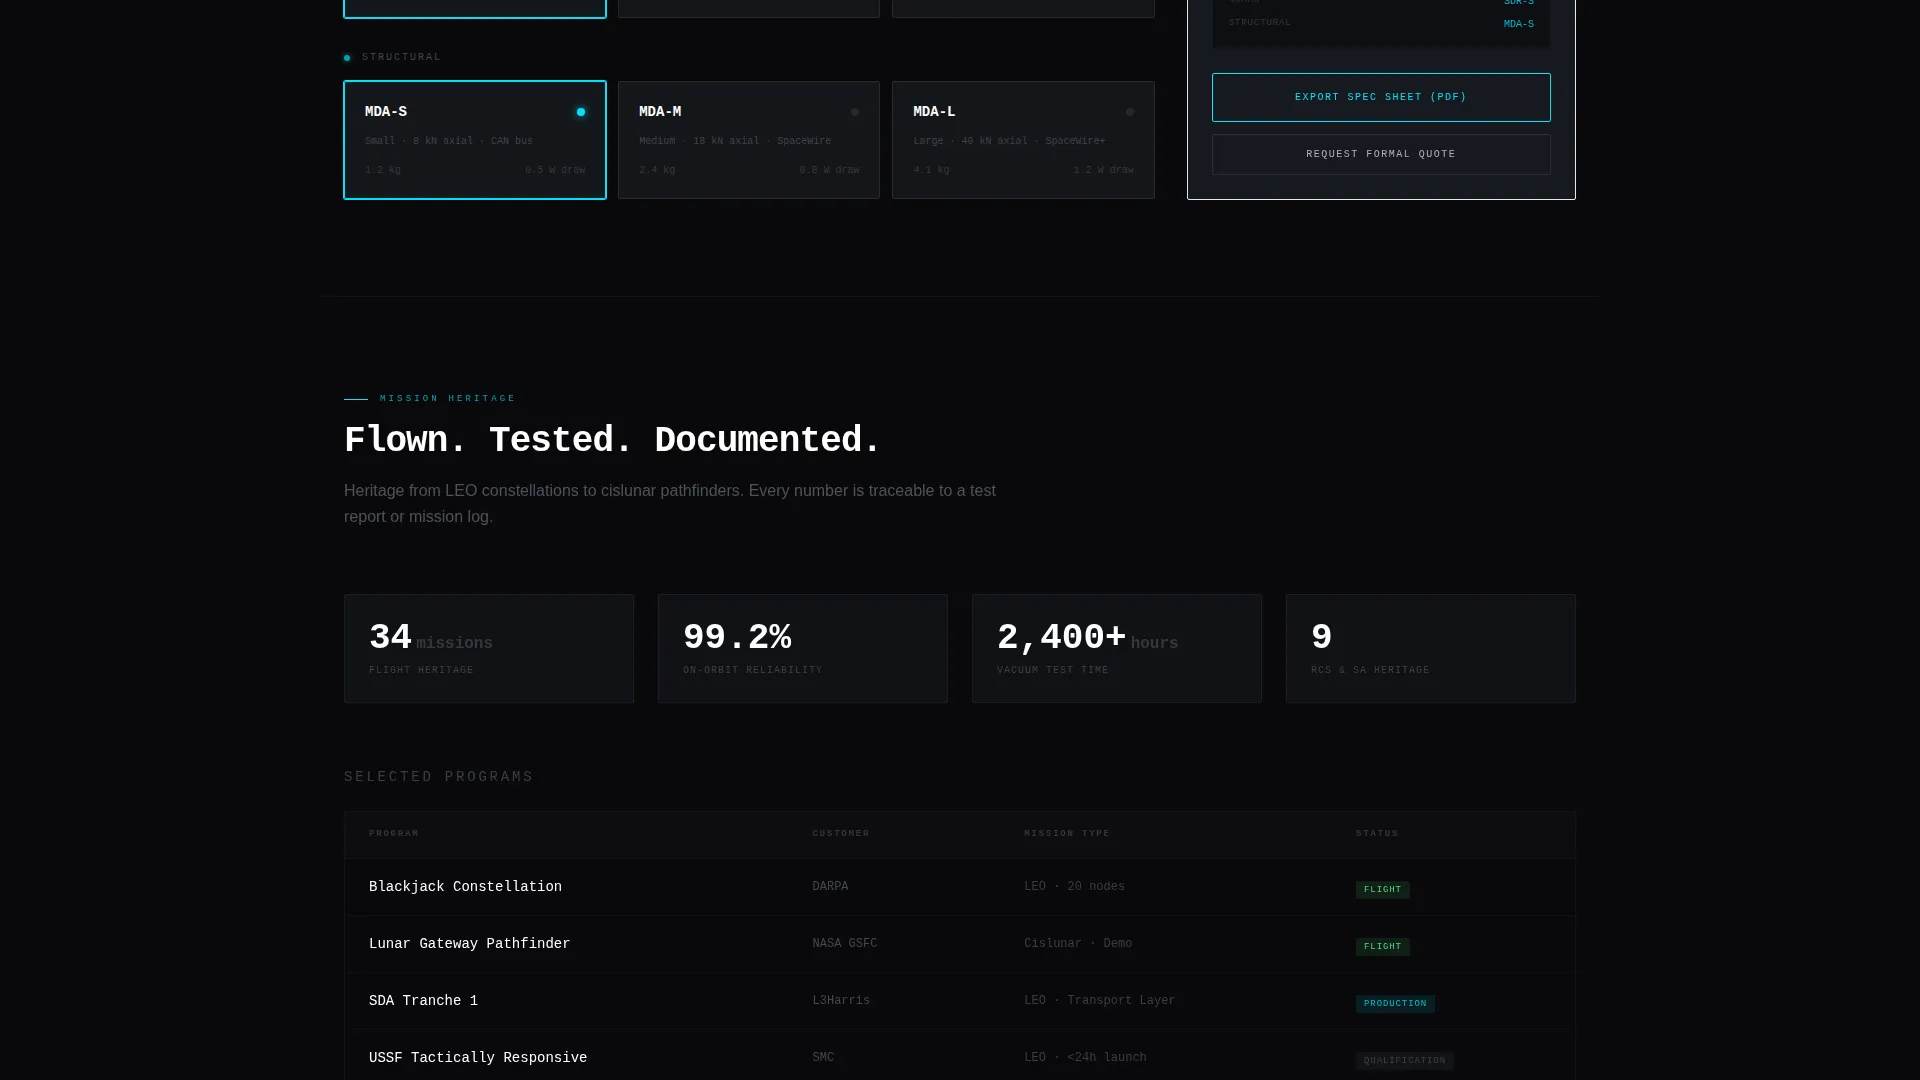Click the 34 missions flight heritage card
Screen dimensions: 1920x1080
[x=489, y=649]
